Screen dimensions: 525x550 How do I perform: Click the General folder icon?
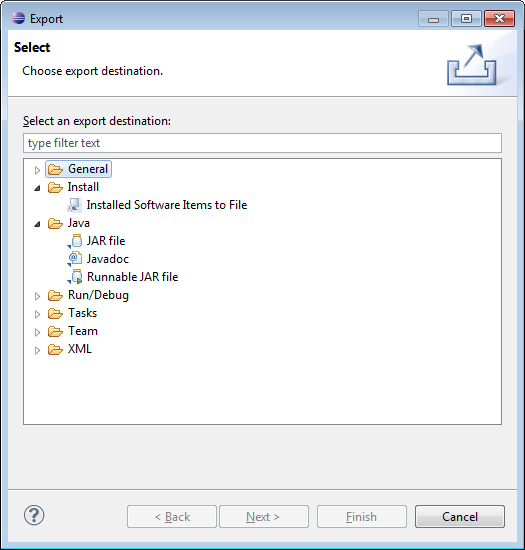(55, 169)
